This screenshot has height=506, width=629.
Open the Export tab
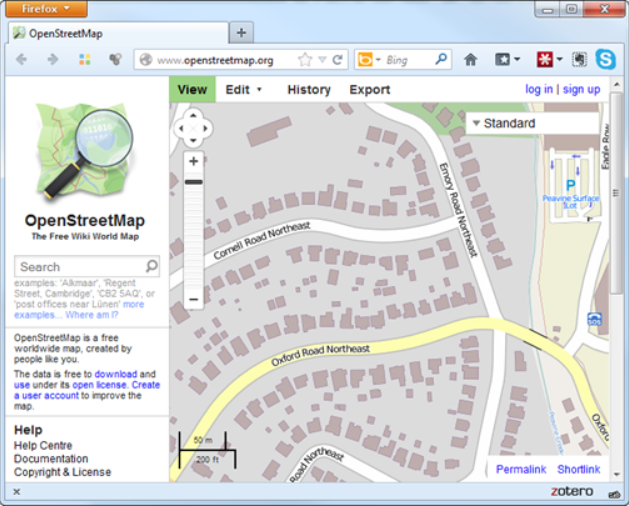click(x=369, y=89)
